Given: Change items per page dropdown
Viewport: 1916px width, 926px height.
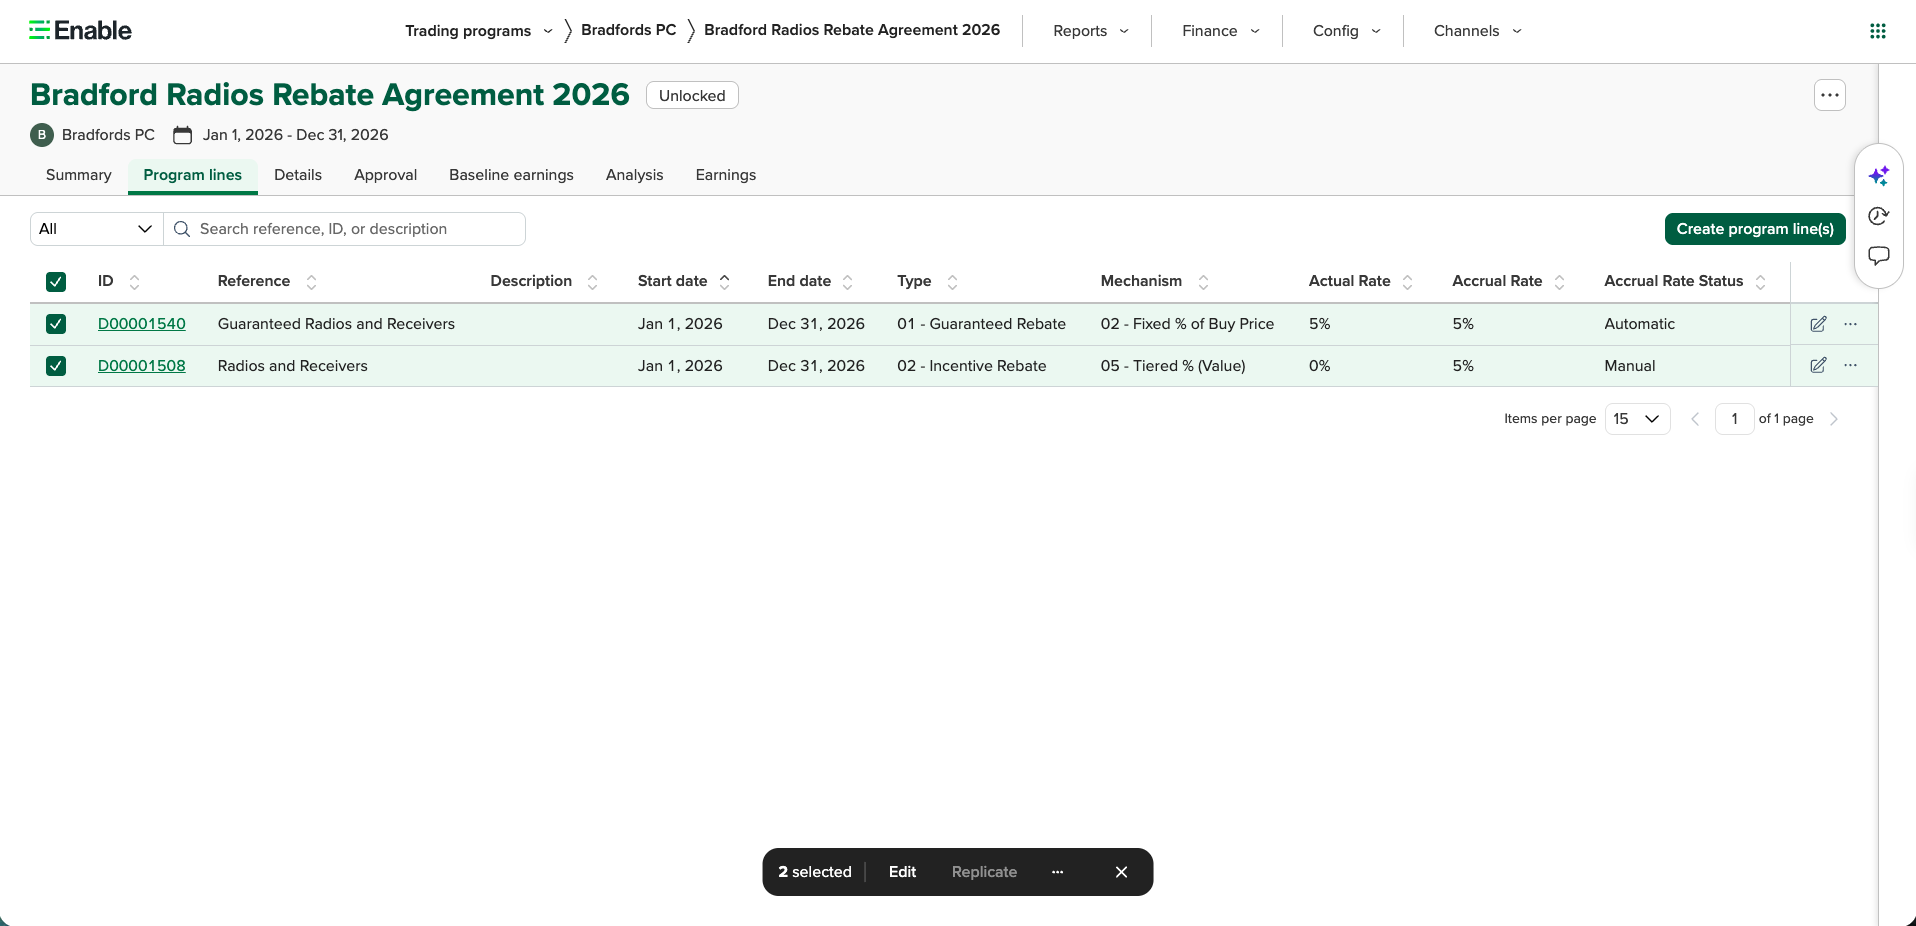Looking at the screenshot, I should 1637,419.
